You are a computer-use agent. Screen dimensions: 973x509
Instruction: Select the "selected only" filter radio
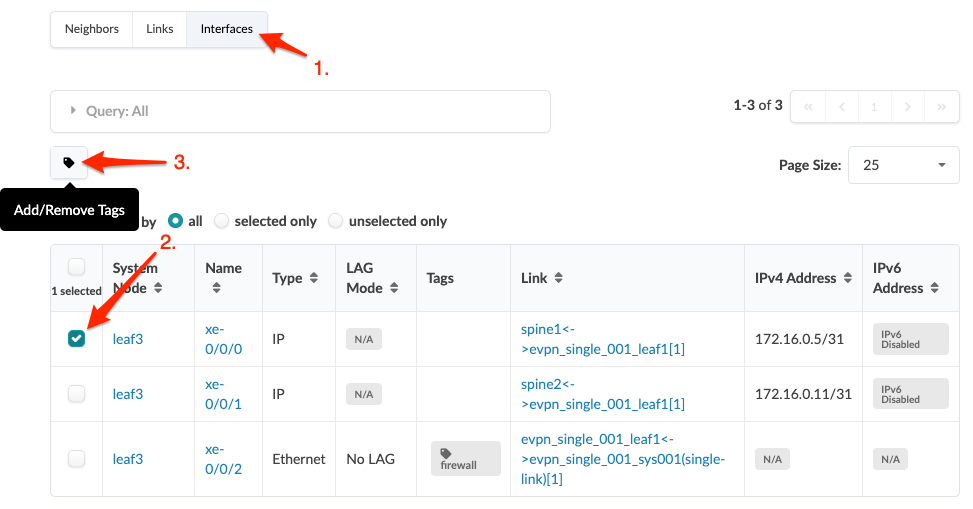coord(222,221)
